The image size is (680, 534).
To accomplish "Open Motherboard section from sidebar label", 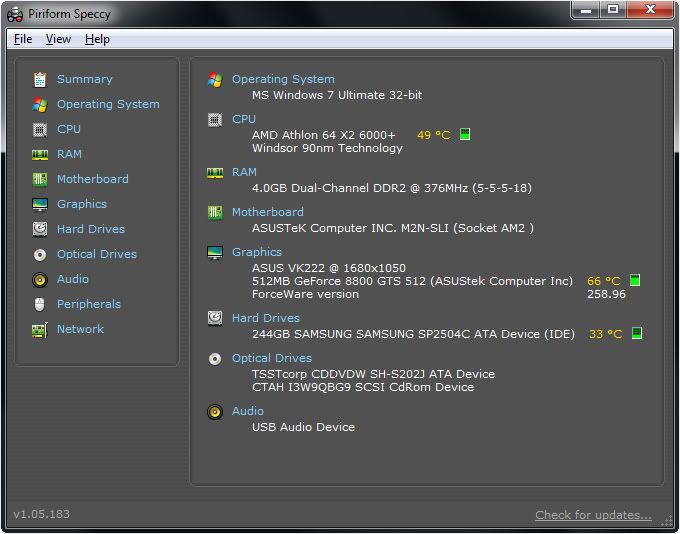I will pyautogui.click(x=93, y=179).
